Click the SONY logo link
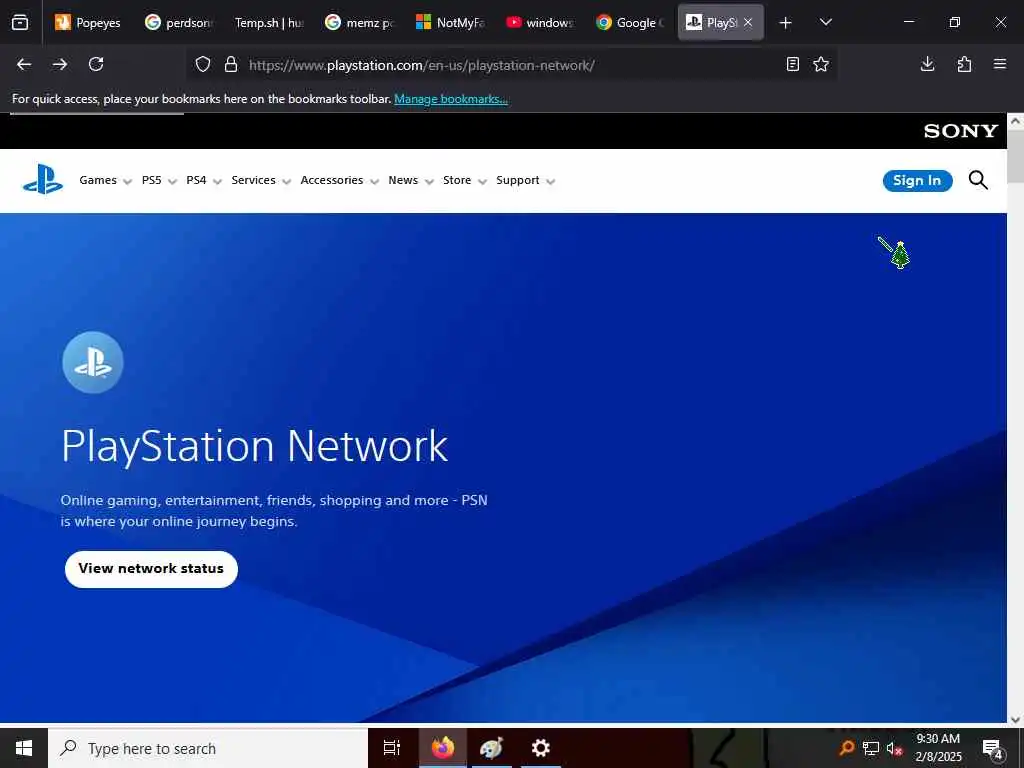Screen dimensions: 1024x768 pos(961,131)
